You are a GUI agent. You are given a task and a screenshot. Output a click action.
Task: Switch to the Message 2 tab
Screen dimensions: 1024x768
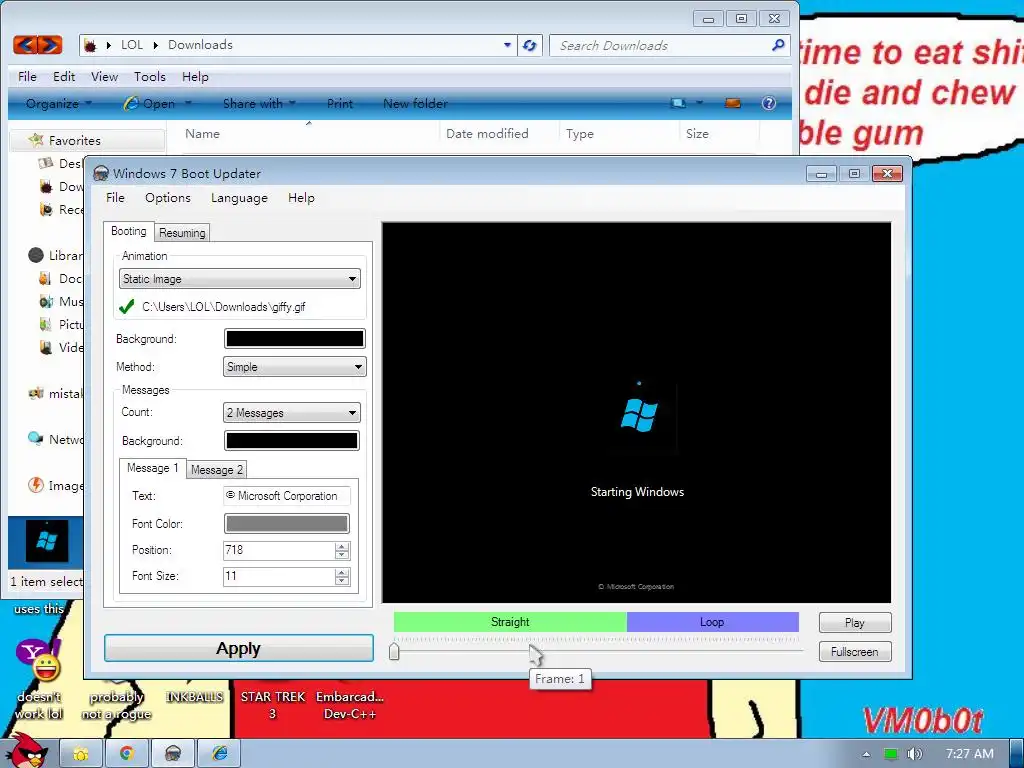(217, 470)
